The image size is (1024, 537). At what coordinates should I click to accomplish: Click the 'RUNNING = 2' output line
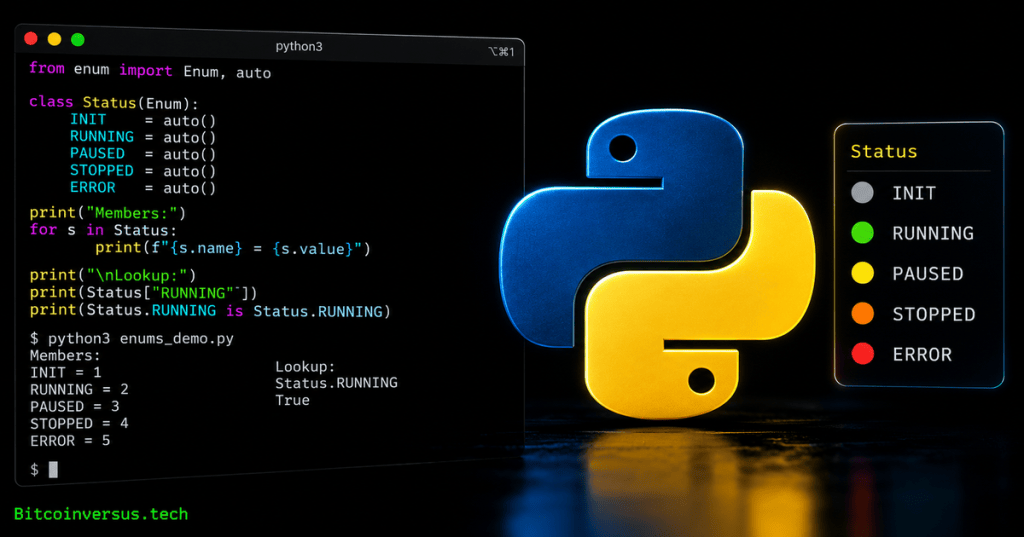click(79, 389)
